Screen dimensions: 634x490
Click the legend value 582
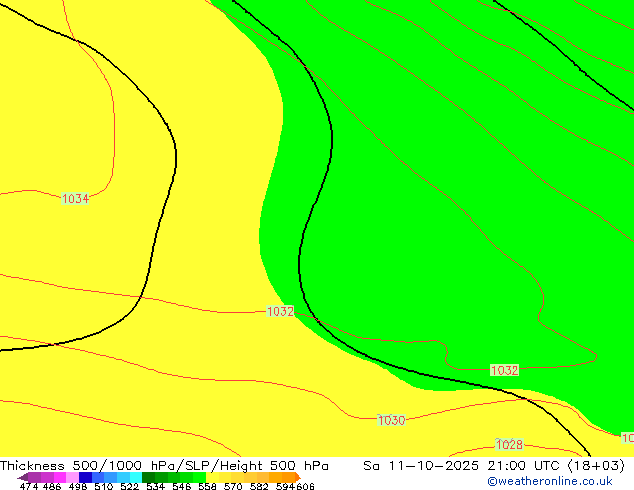pos(259,486)
